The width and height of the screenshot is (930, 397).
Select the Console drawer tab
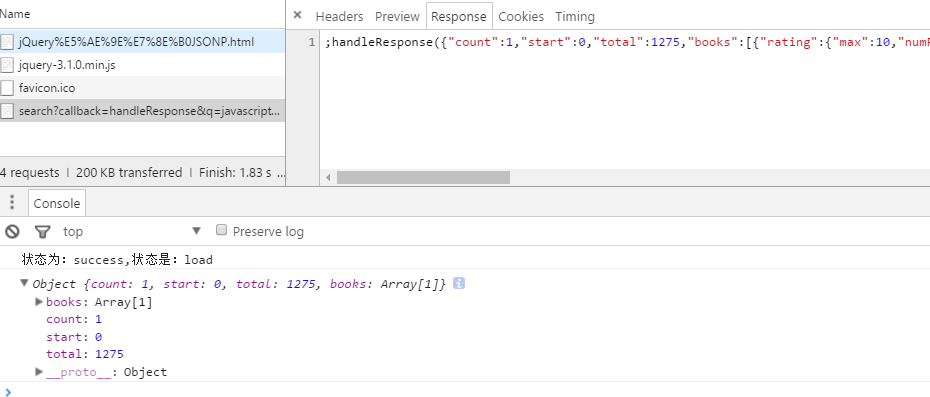(x=57, y=203)
